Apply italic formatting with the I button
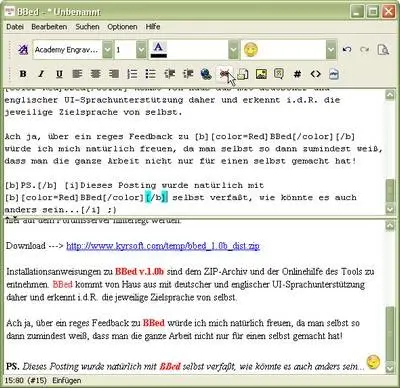The height and width of the screenshot is (388, 400). coord(41,74)
